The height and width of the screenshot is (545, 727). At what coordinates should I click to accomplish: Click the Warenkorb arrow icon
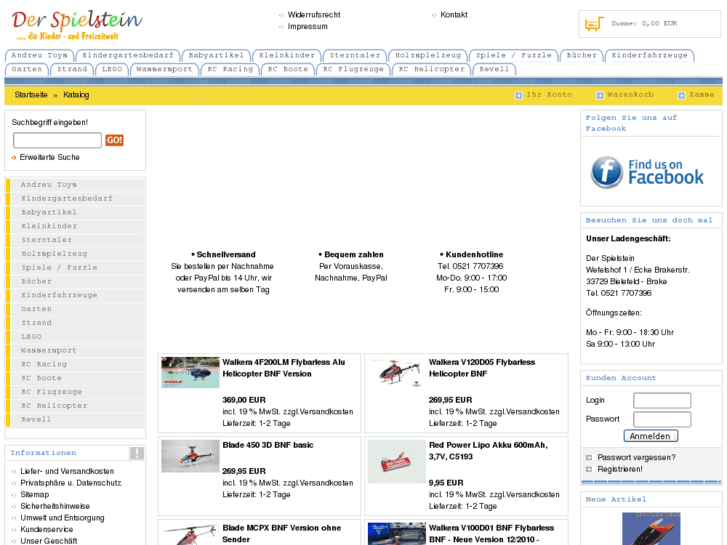[x=599, y=95]
